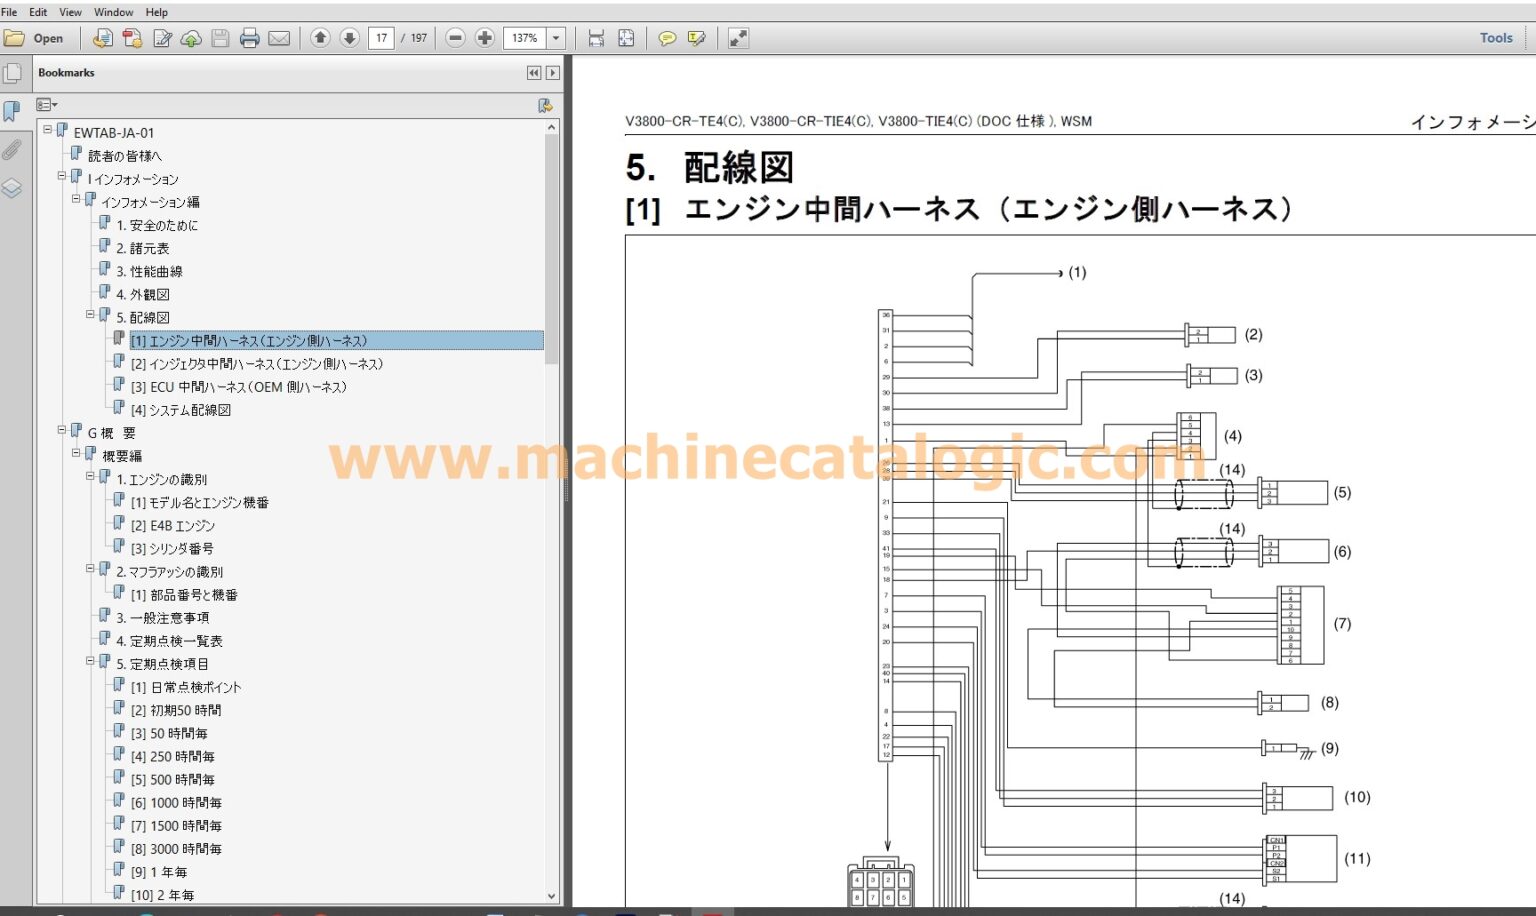Viewport: 1536px width, 916px height.
Task: Go to next page with down arrow
Action: point(349,38)
